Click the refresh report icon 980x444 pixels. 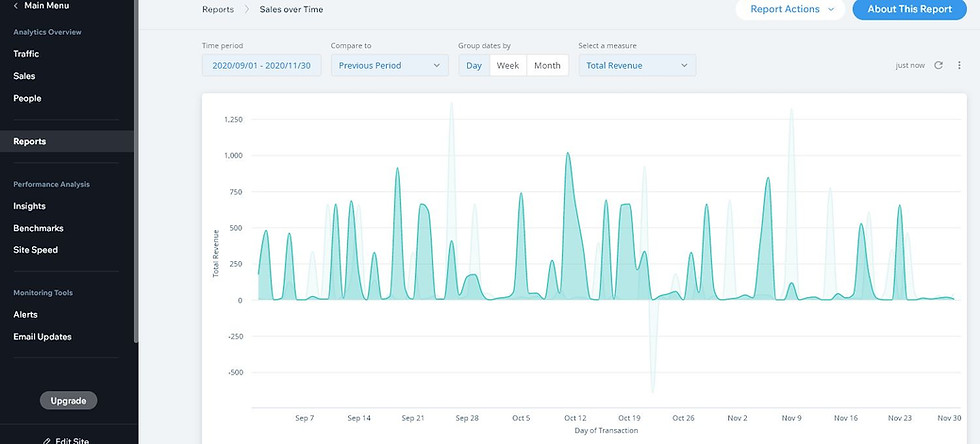(x=938, y=65)
